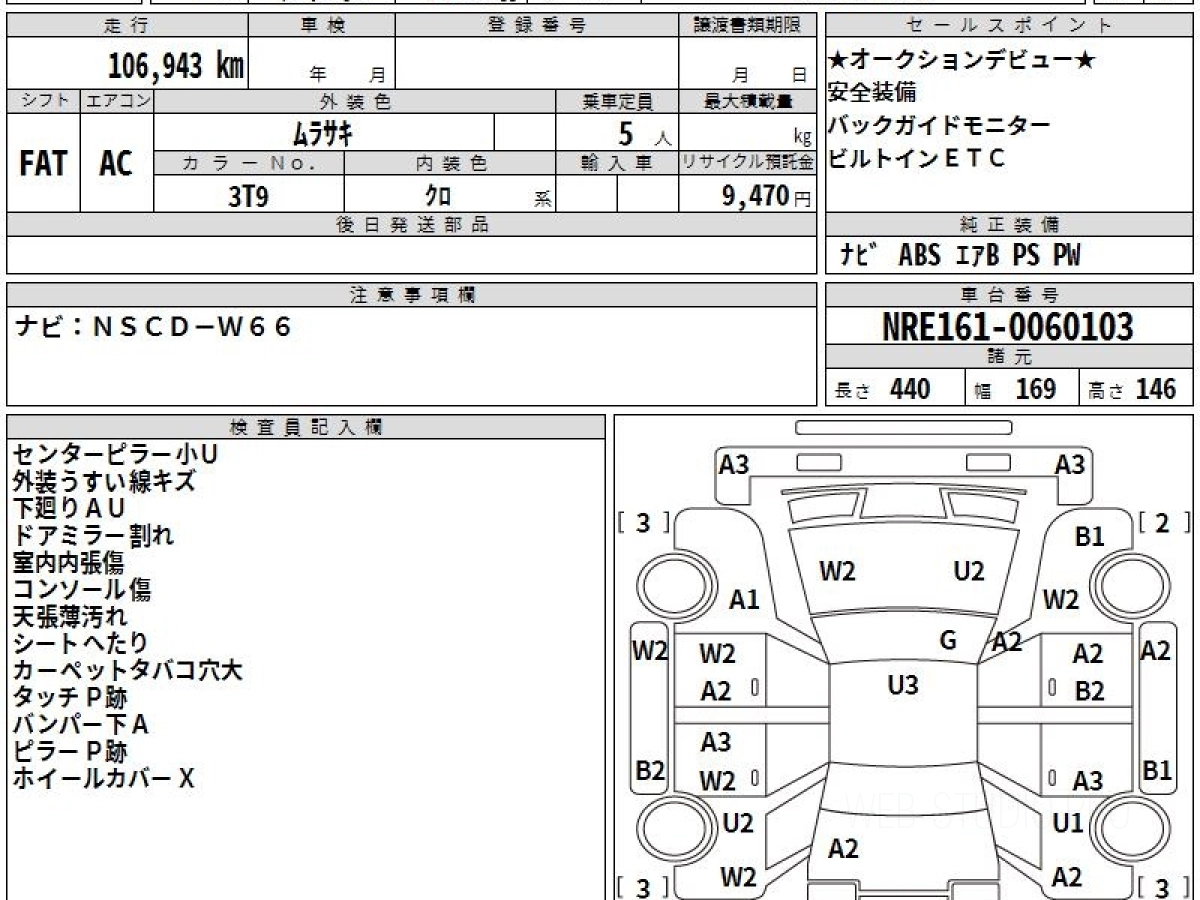
Task: Click the seating capacity 5 人
Action: coord(645,133)
